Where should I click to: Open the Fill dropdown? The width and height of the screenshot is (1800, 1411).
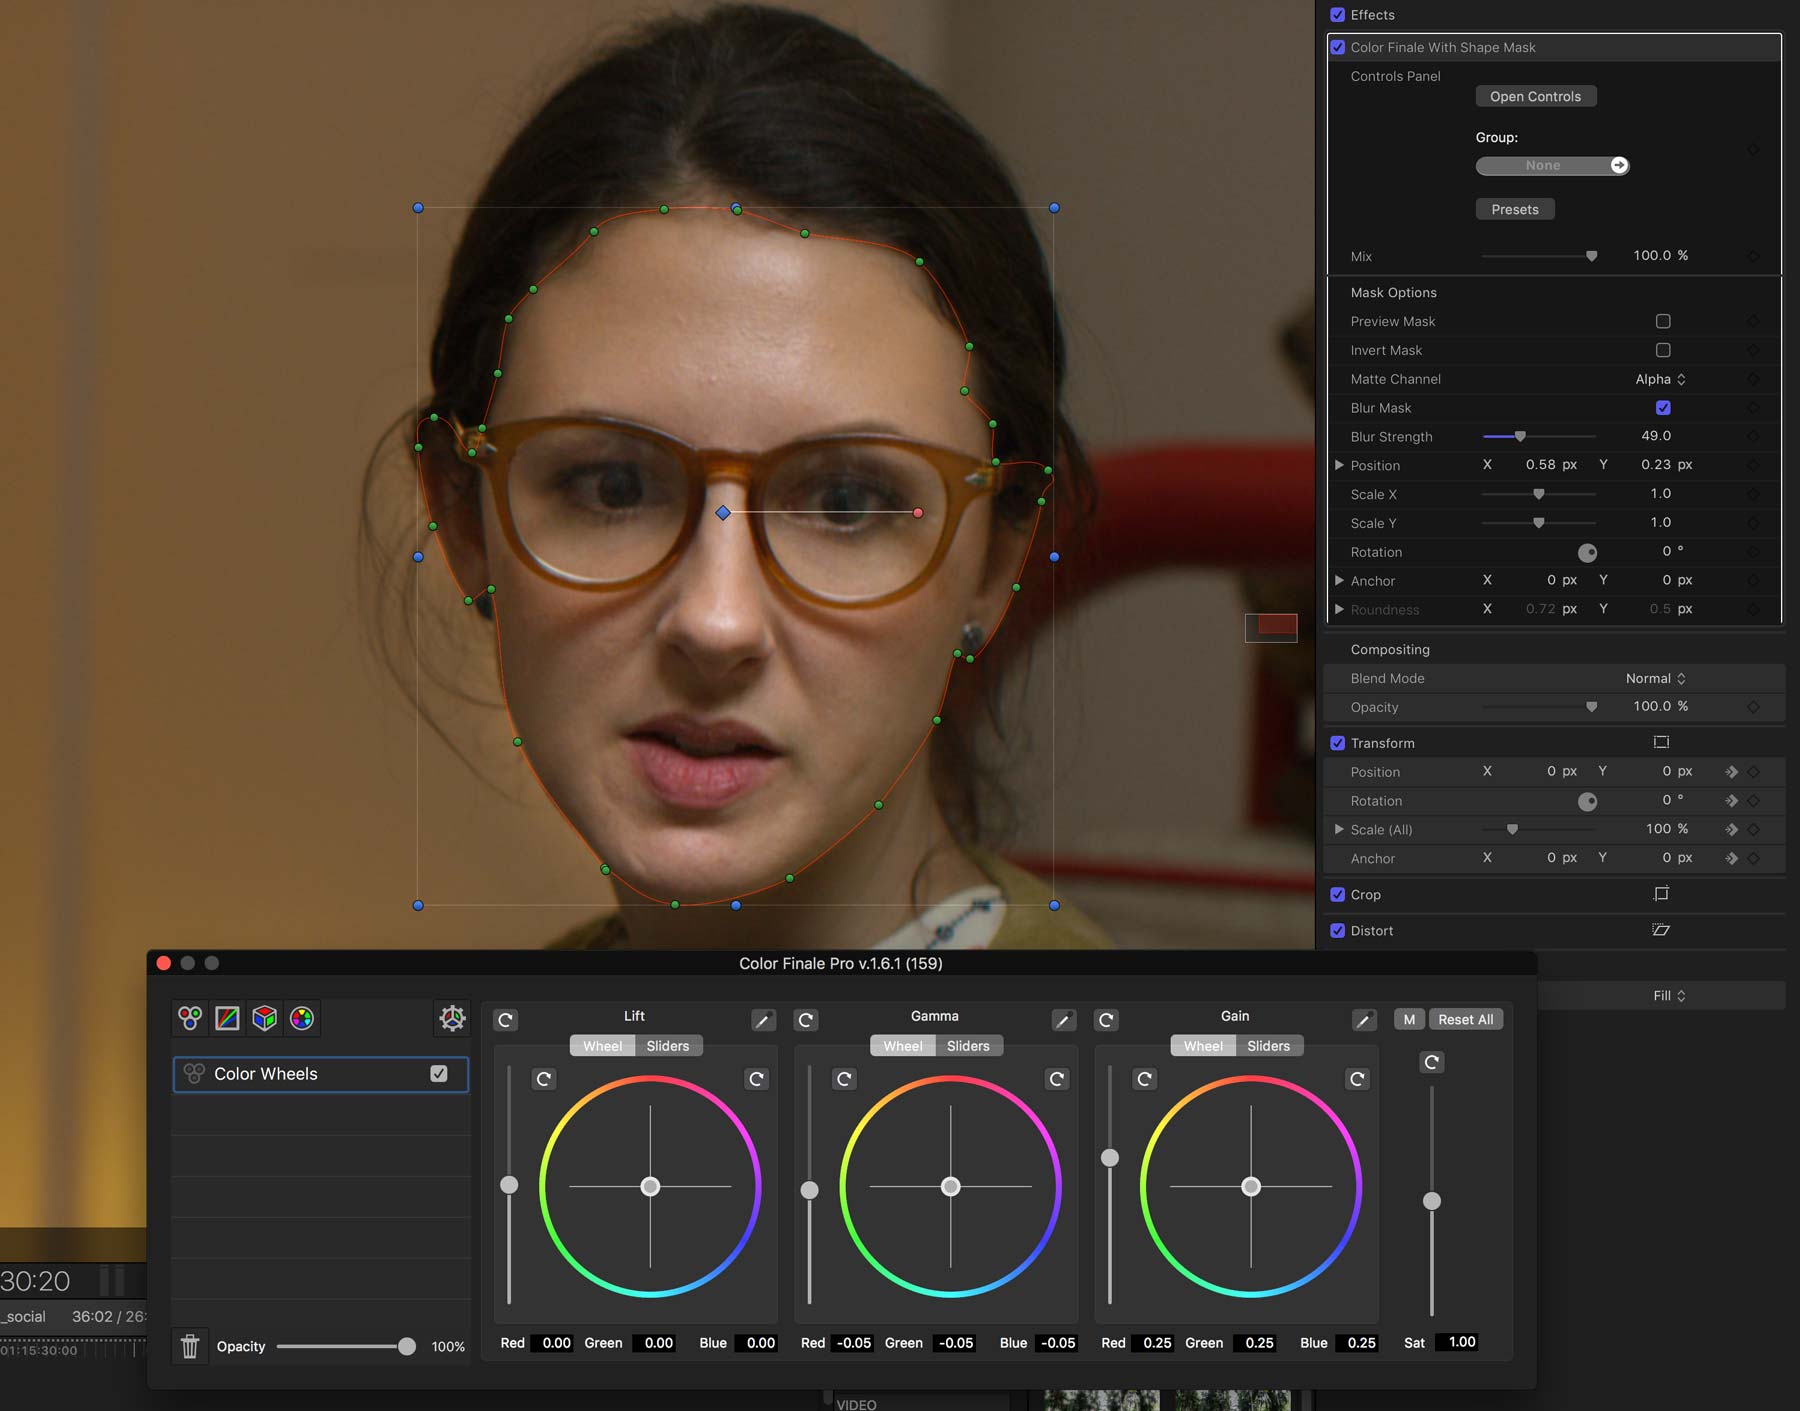pos(1669,995)
